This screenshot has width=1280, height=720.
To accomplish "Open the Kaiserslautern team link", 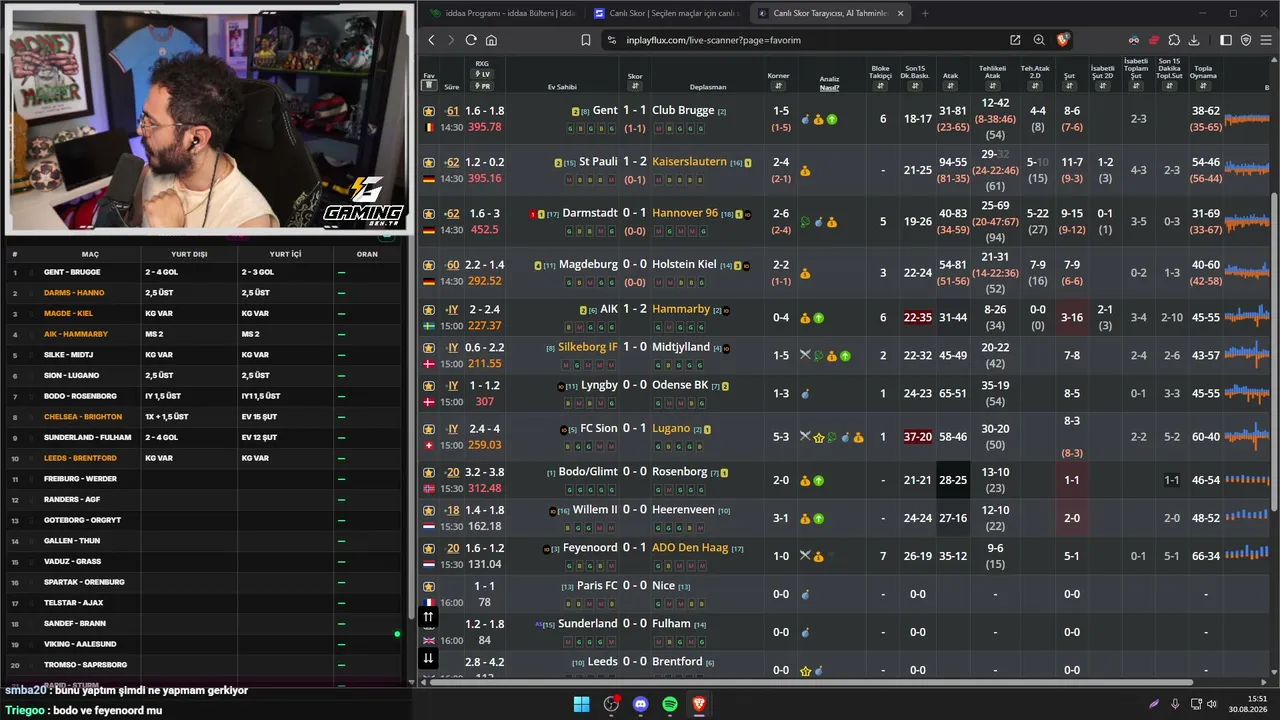I will coord(689,162).
